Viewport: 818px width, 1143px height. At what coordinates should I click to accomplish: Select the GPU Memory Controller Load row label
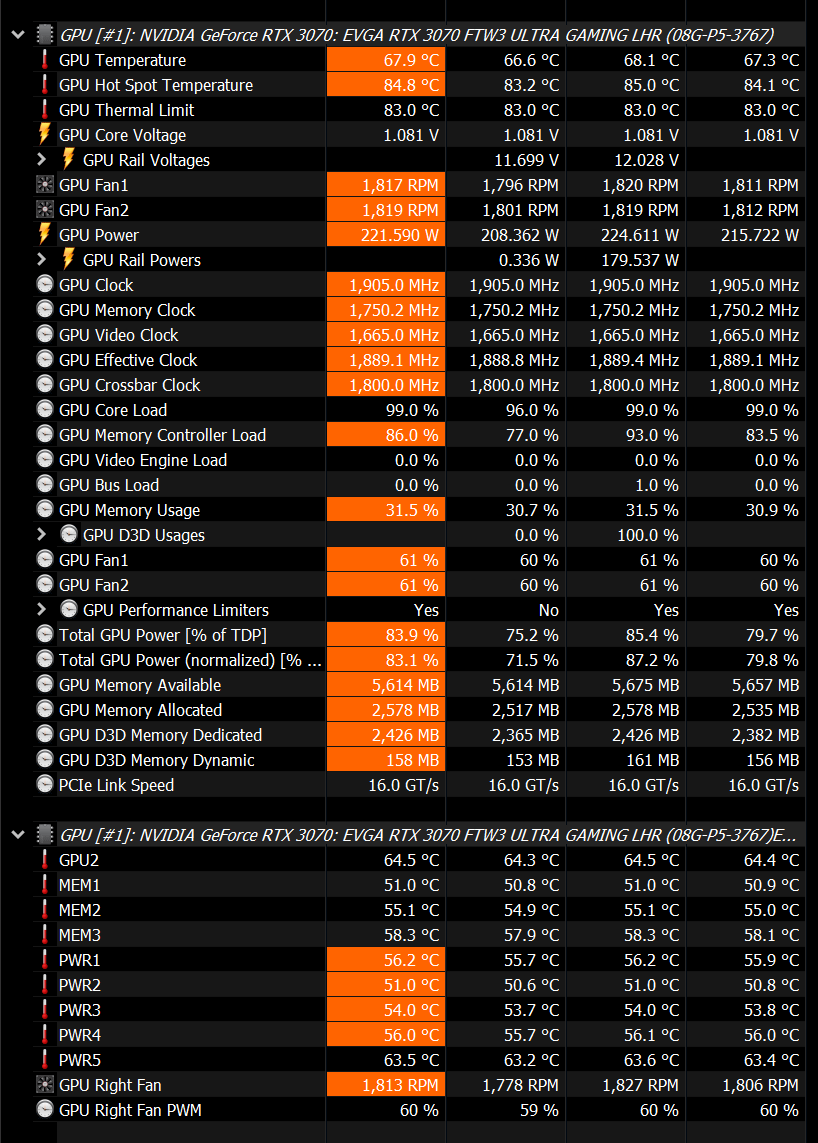(x=162, y=435)
